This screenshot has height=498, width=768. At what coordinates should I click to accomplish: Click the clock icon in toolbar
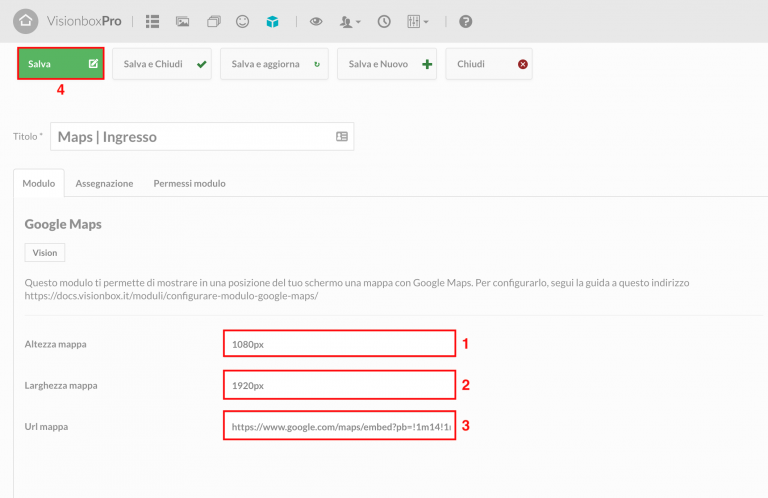coord(384,22)
